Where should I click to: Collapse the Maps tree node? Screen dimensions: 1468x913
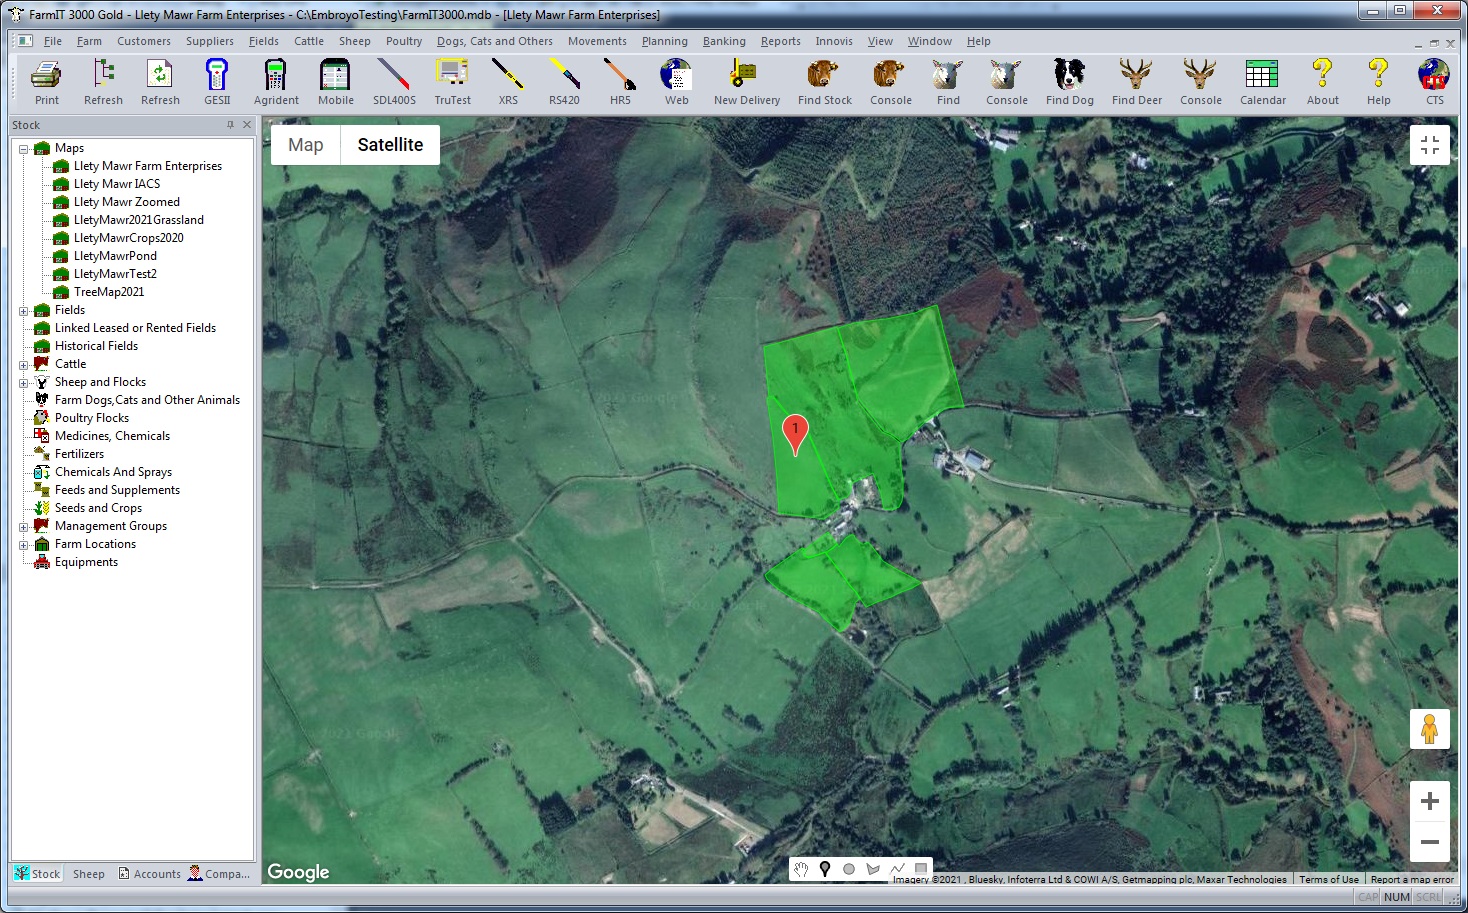pyautogui.click(x=23, y=149)
